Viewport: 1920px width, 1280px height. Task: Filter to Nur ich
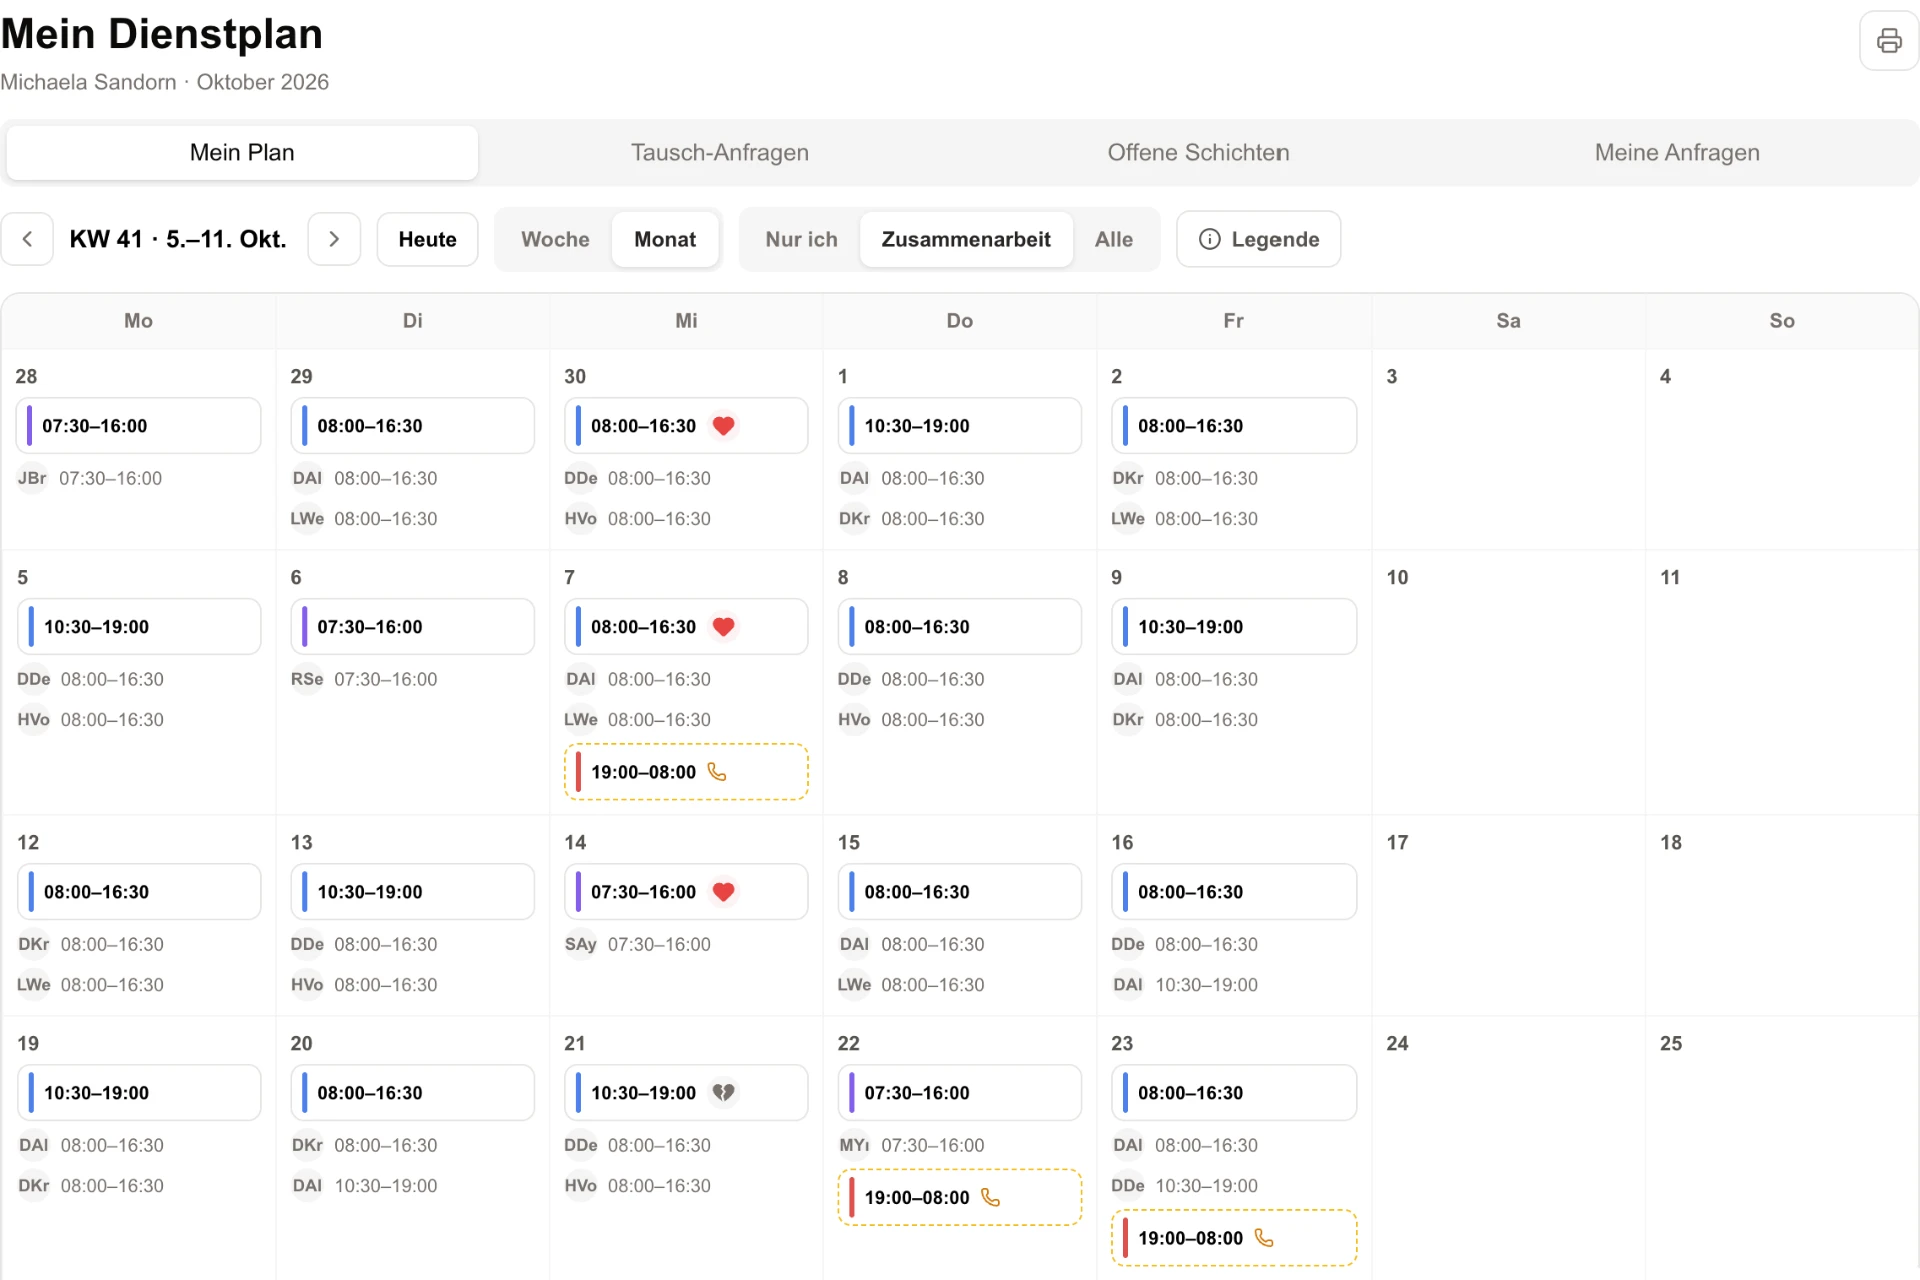pos(801,239)
